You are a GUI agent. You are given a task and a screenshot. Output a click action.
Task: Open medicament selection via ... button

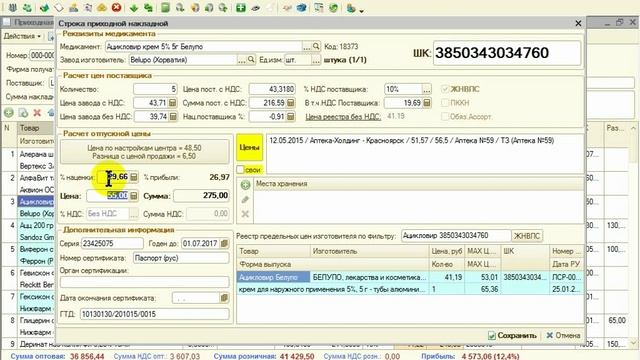[307, 47]
